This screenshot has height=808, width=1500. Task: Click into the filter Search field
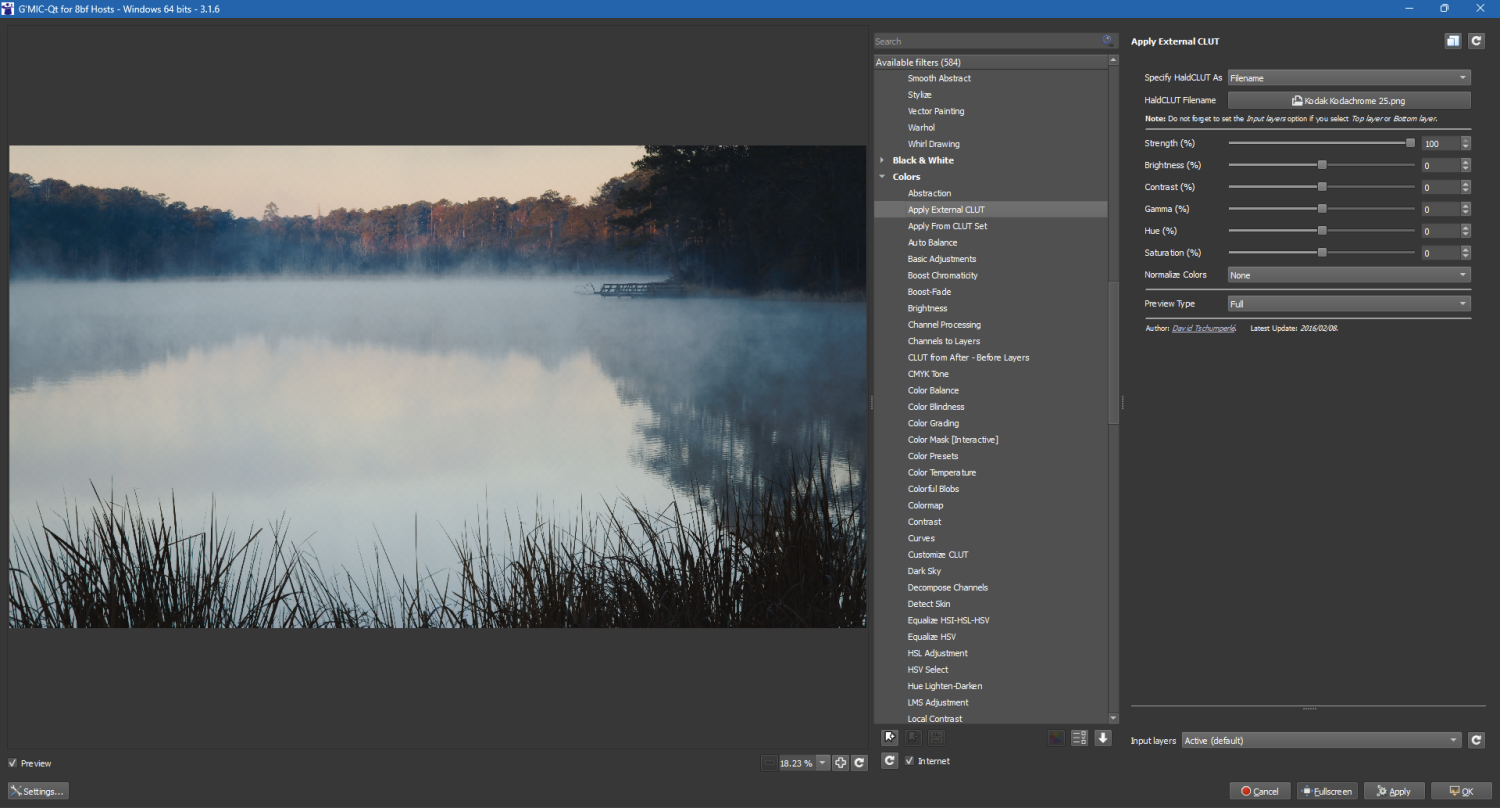[x=985, y=41]
